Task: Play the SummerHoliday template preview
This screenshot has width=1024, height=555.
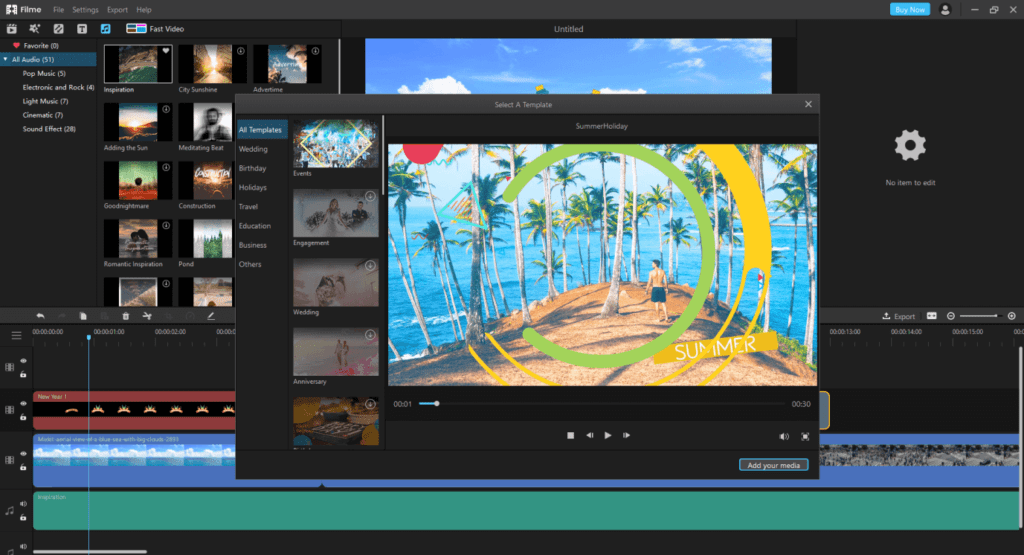Action: pos(608,436)
